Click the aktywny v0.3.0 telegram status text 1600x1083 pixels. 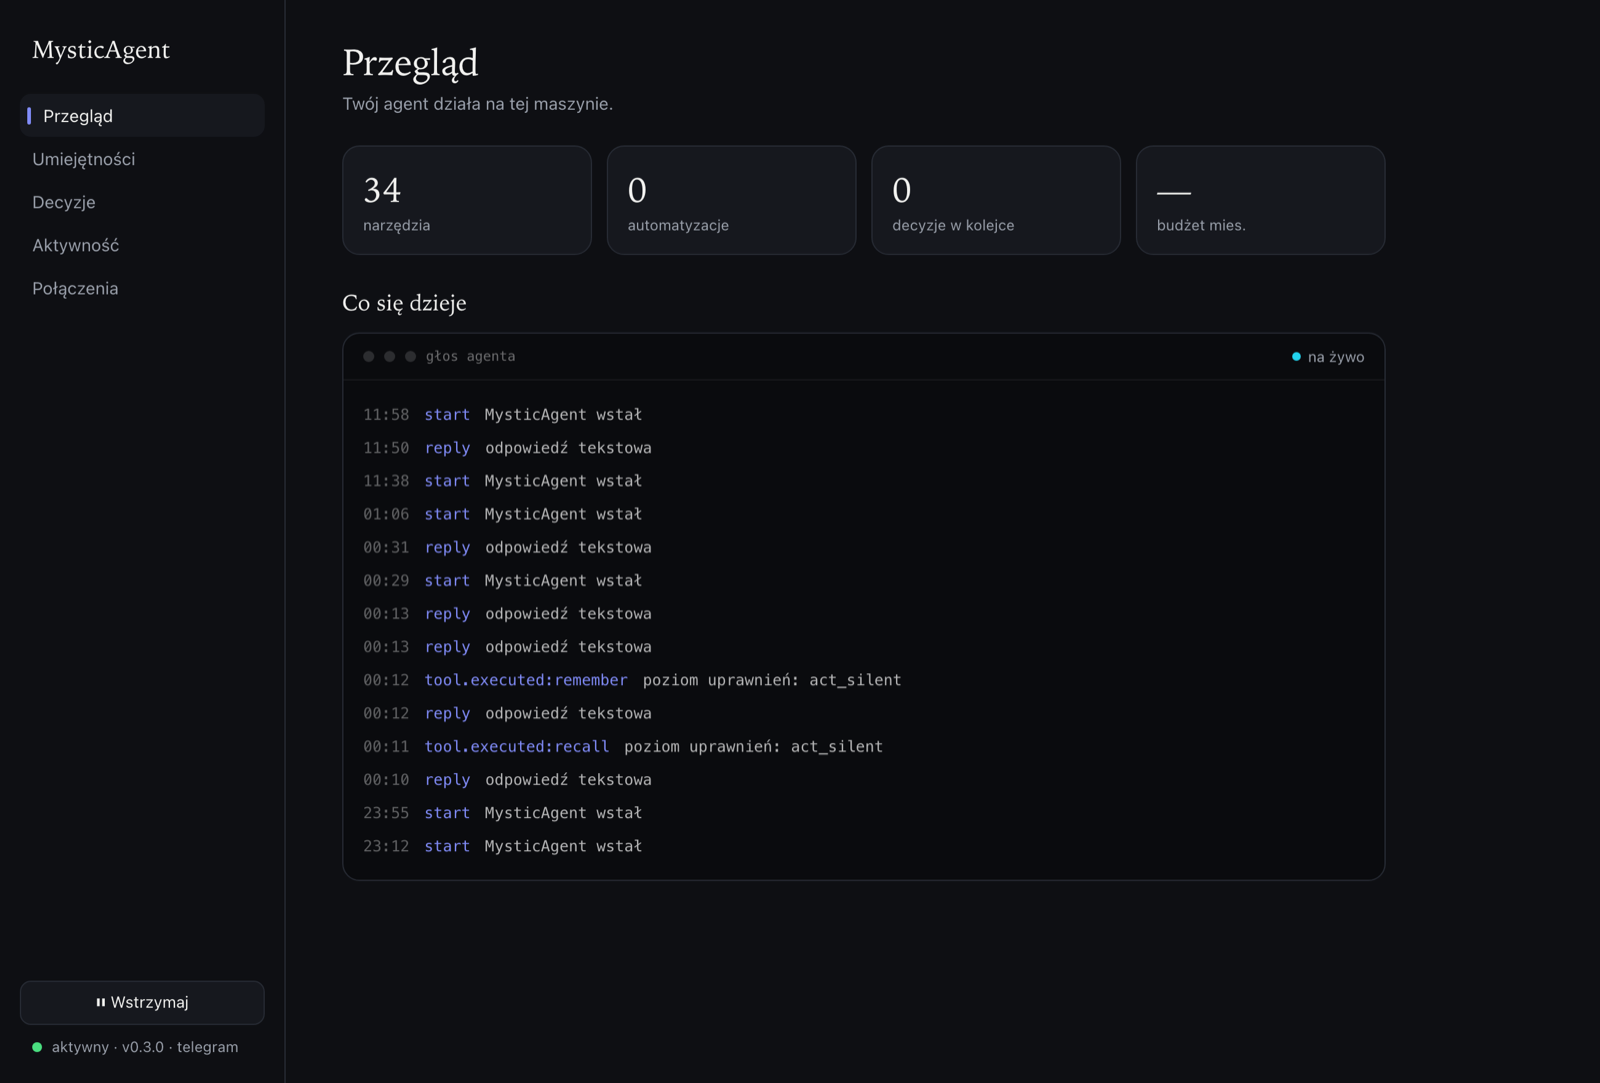point(145,1047)
